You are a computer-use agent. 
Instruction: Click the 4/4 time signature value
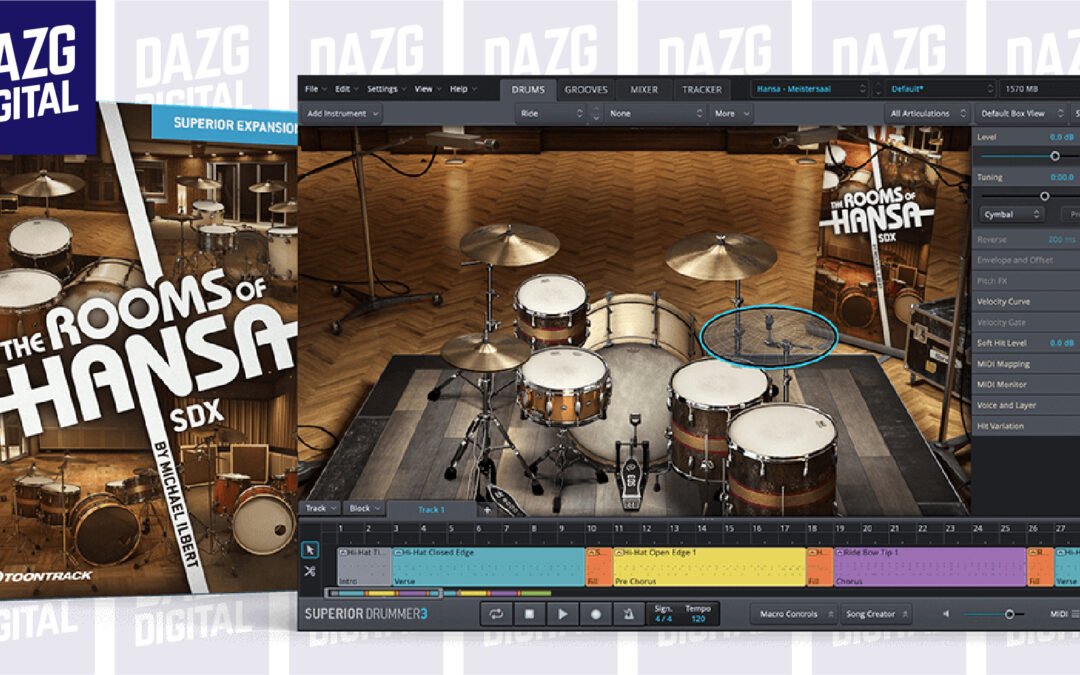(663, 619)
